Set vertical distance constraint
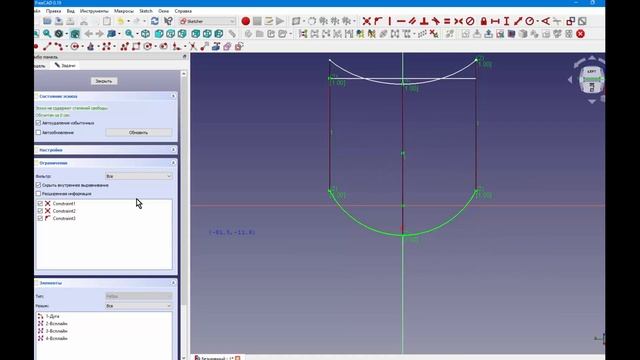This screenshot has height=360, width=640. [507, 21]
